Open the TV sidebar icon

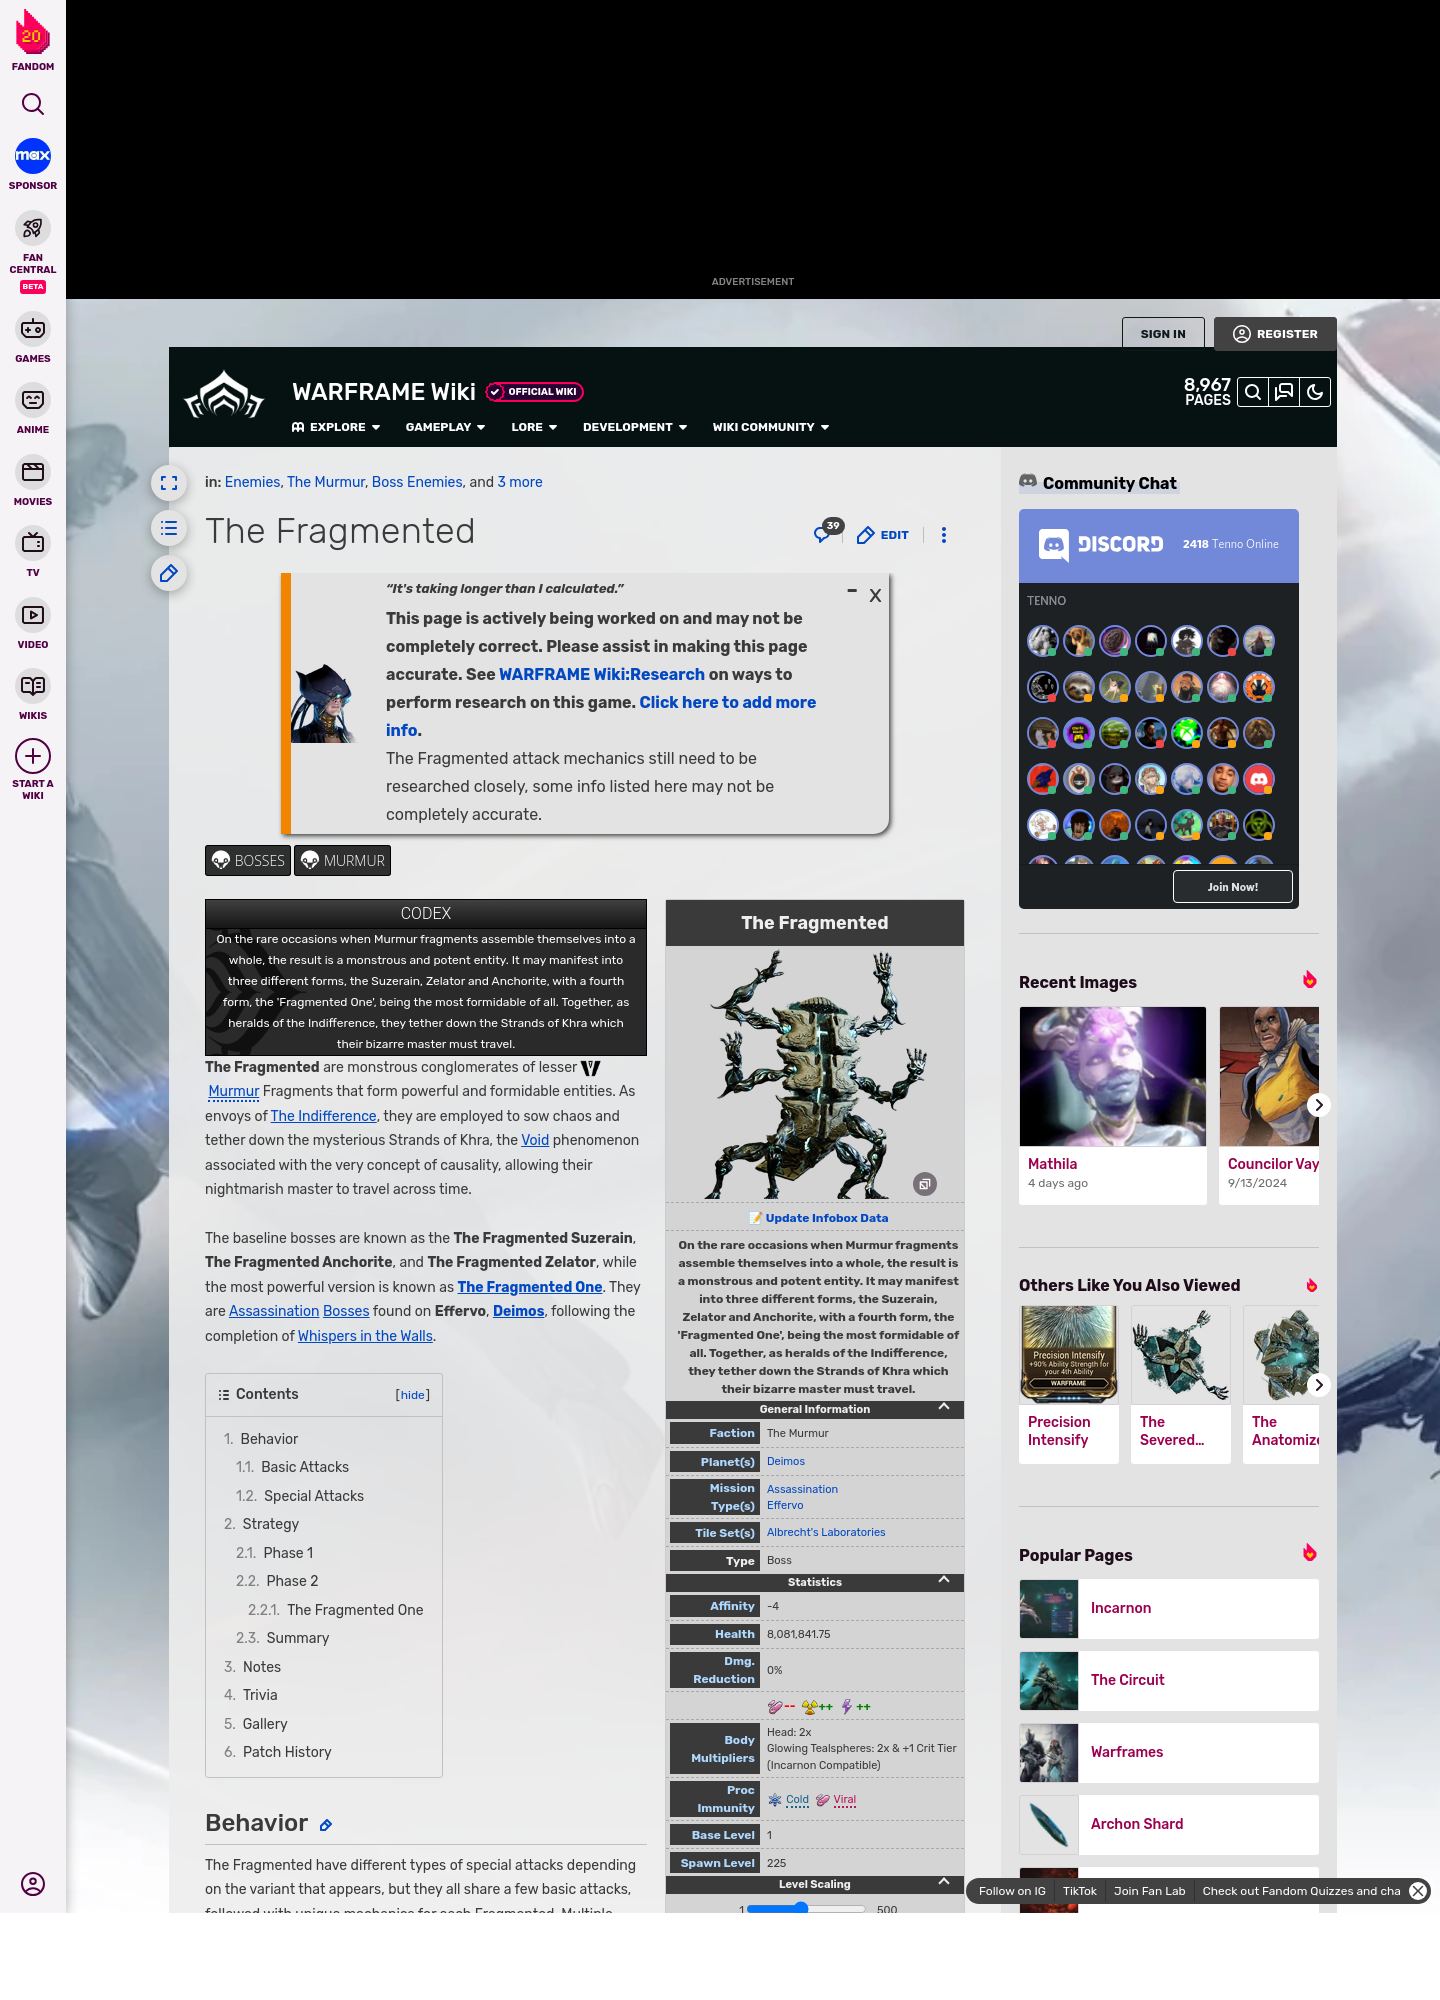tap(33, 543)
